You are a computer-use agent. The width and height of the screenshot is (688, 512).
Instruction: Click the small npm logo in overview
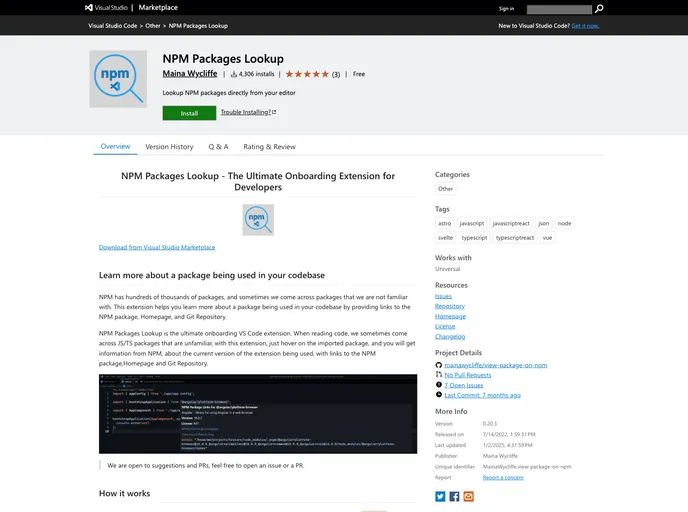coord(258,220)
